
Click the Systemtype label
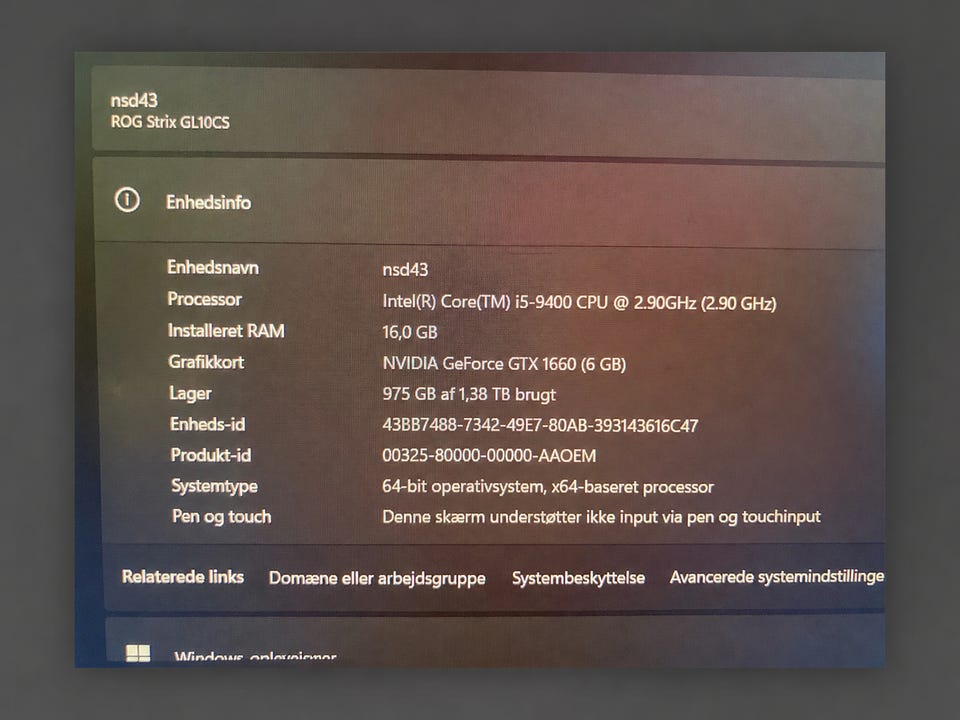pos(214,487)
